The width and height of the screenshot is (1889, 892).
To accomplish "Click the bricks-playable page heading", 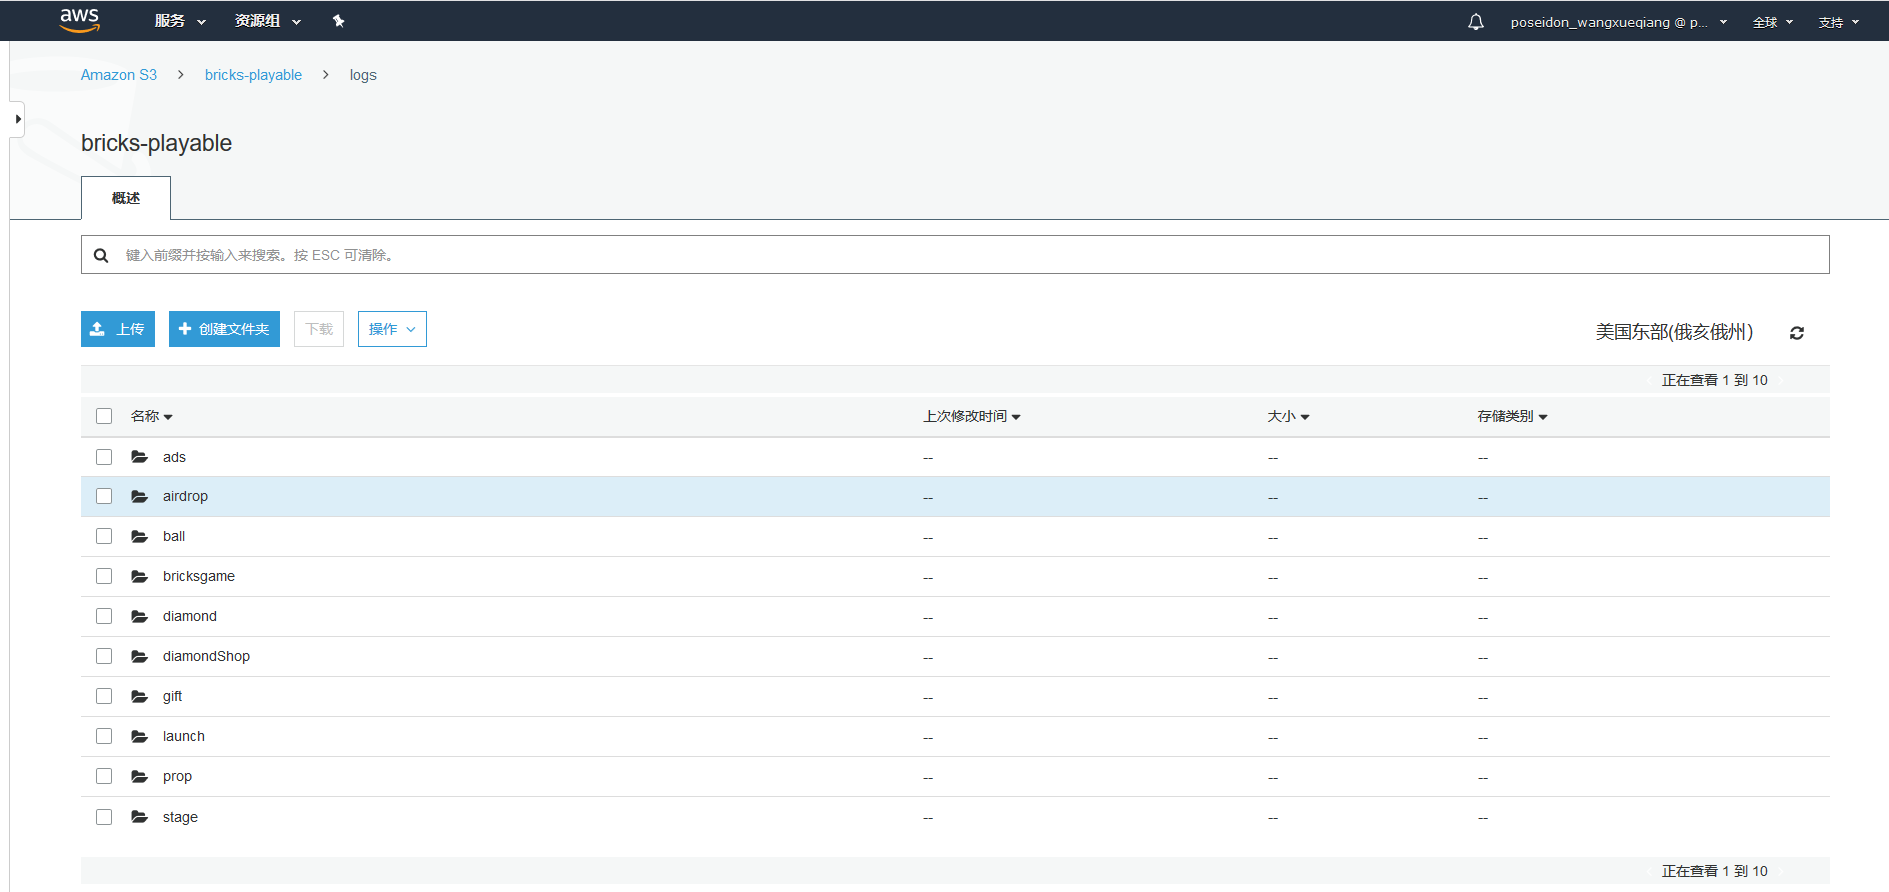I will (156, 143).
